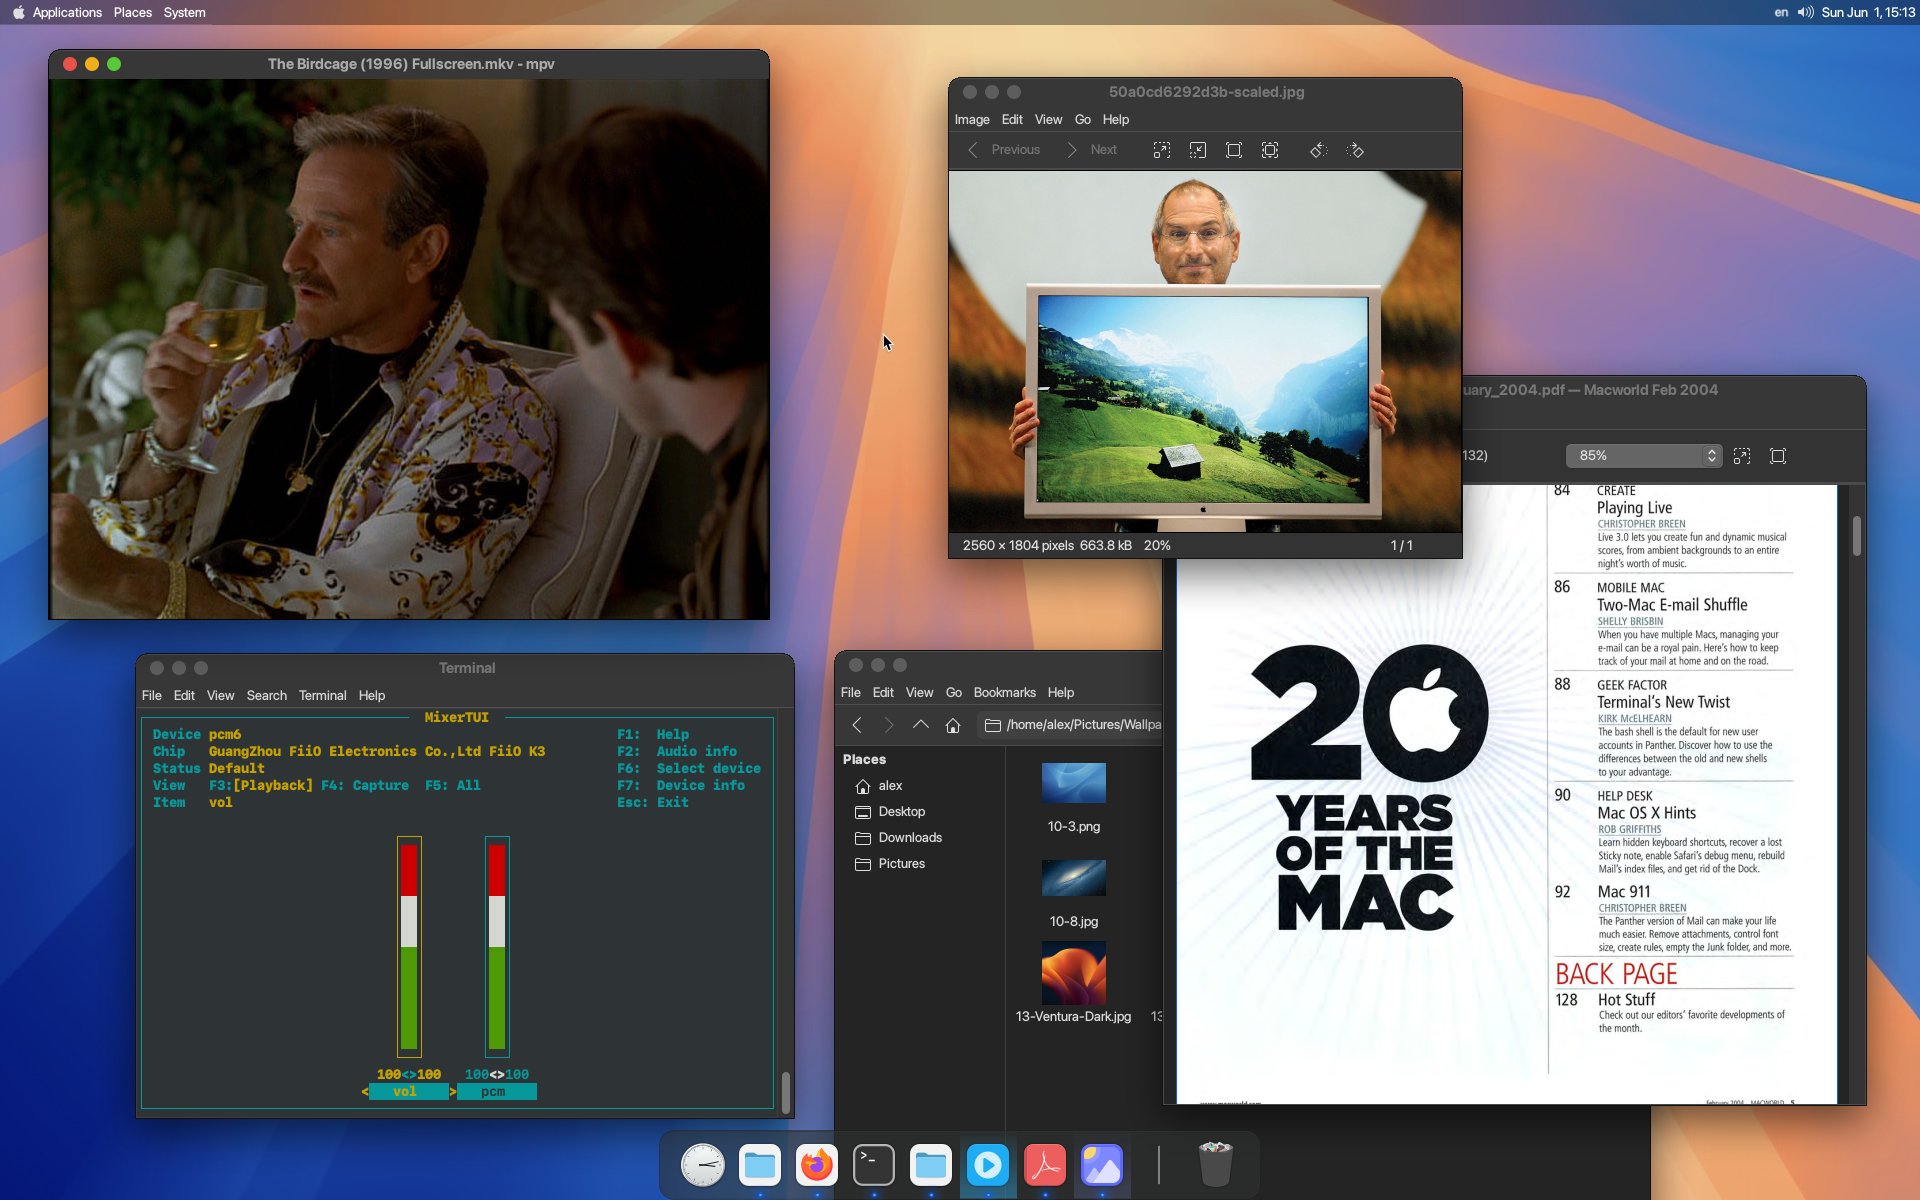Open Edit menu in image viewer
1920x1200 pixels.
tap(1012, 119)
